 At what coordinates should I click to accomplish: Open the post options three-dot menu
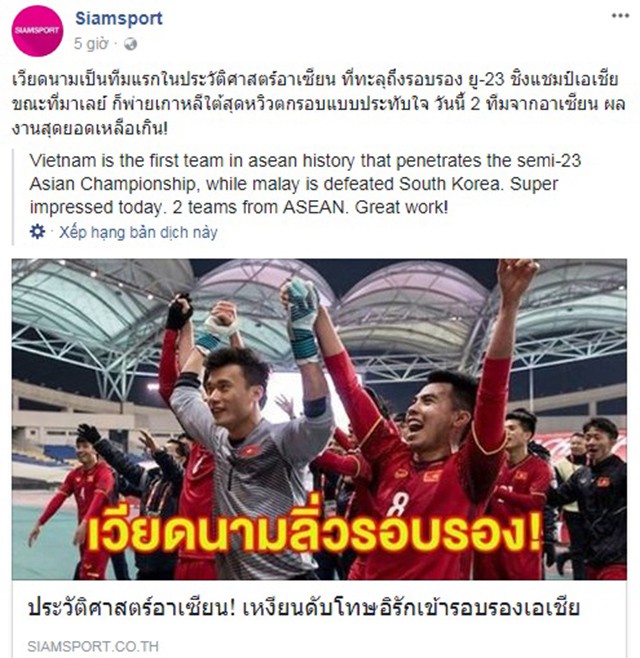tap(620, 16)
